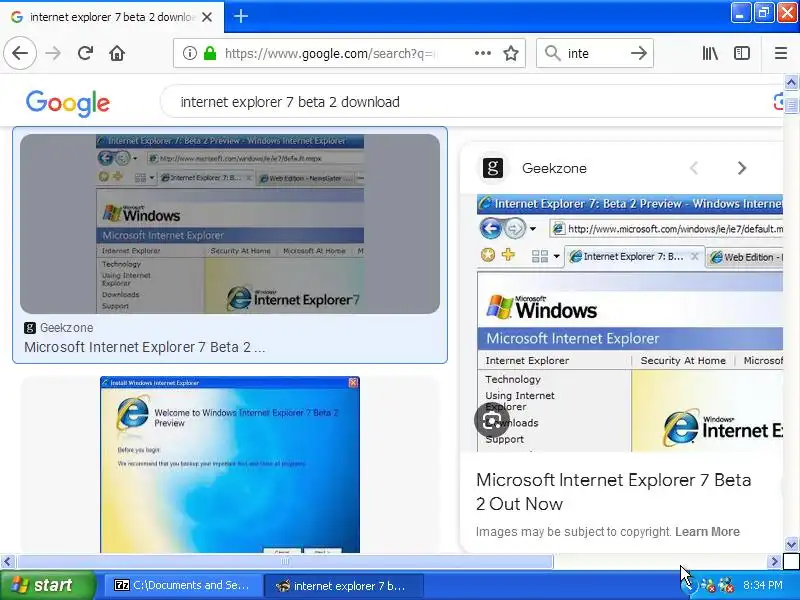Screen dimensions: 800x600
Task: Reload the current page
Action: click(x=85, y=53)
